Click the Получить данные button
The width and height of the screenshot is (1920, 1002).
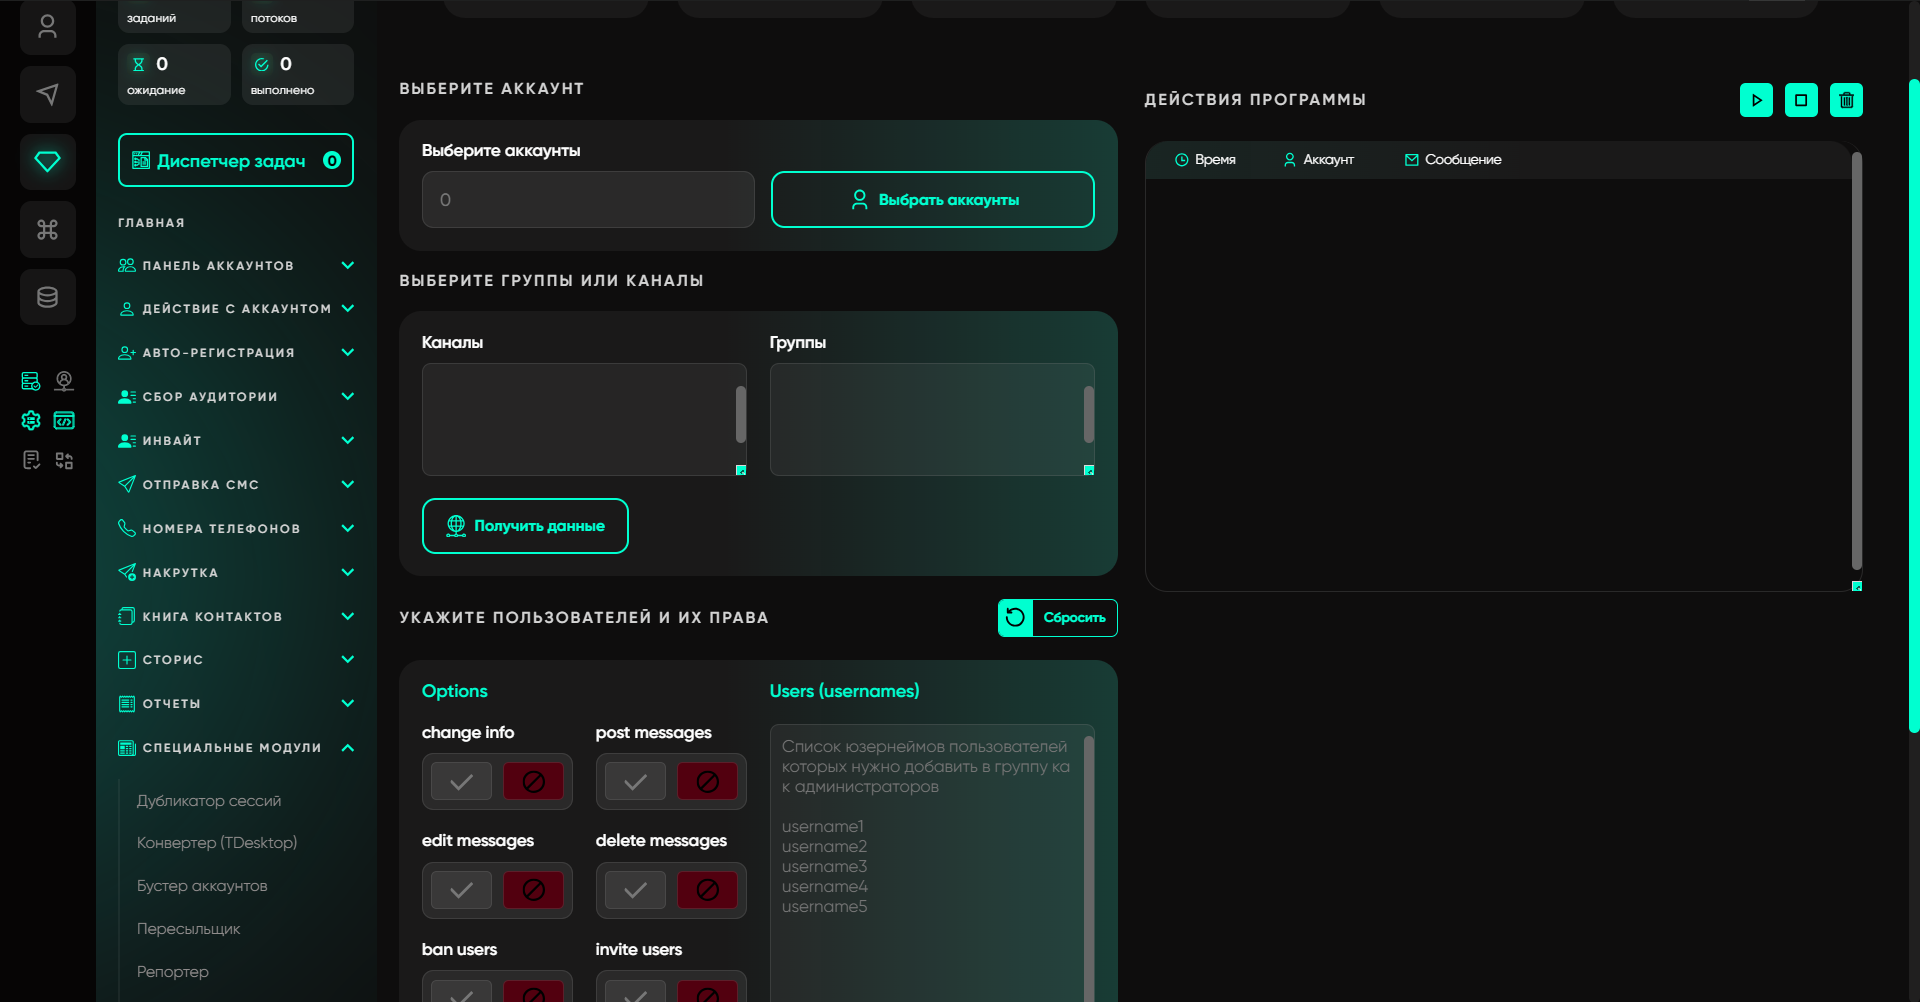coord(525,526)
